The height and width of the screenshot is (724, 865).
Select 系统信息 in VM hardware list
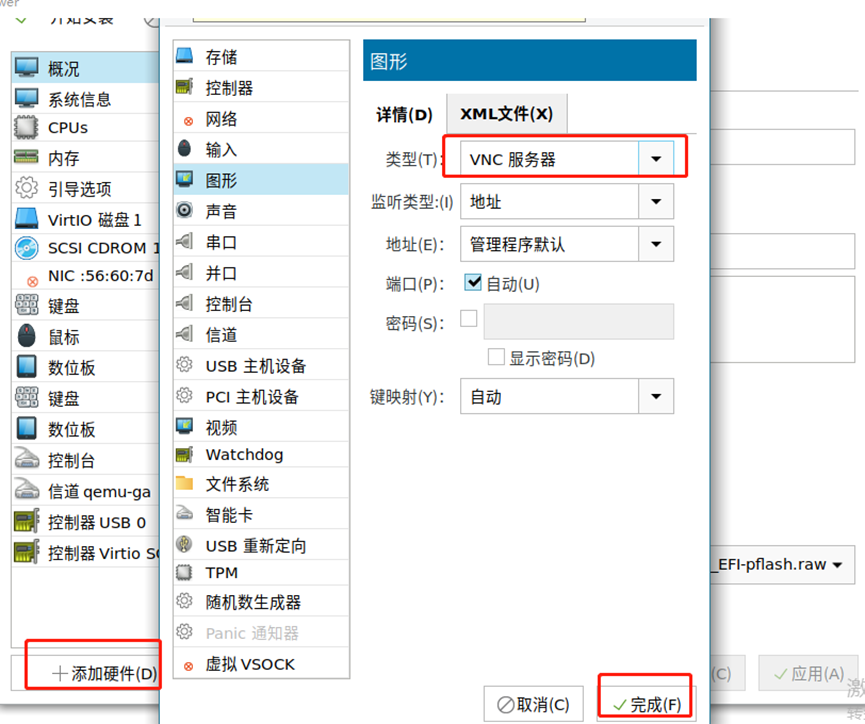tap(86, 99)
